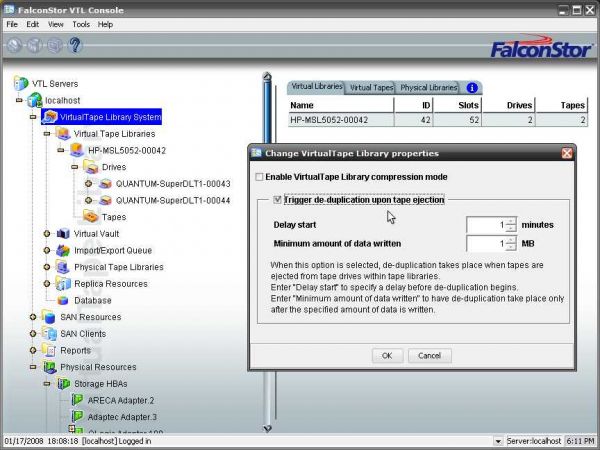This screenshot has width=600, height=450.
Task: Click SAN Resources icon
Action: 49,317
